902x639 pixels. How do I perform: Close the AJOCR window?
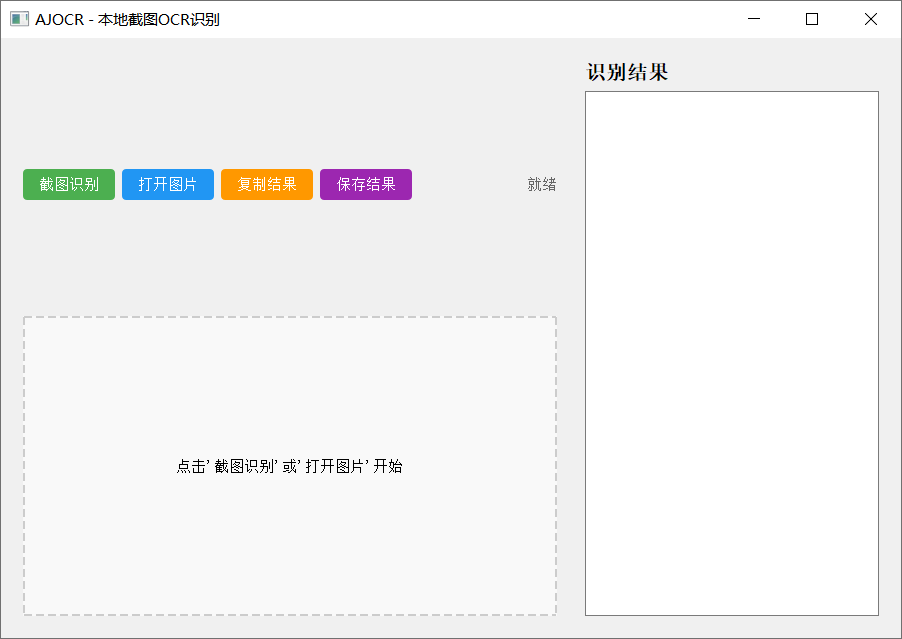pos(871,19)
